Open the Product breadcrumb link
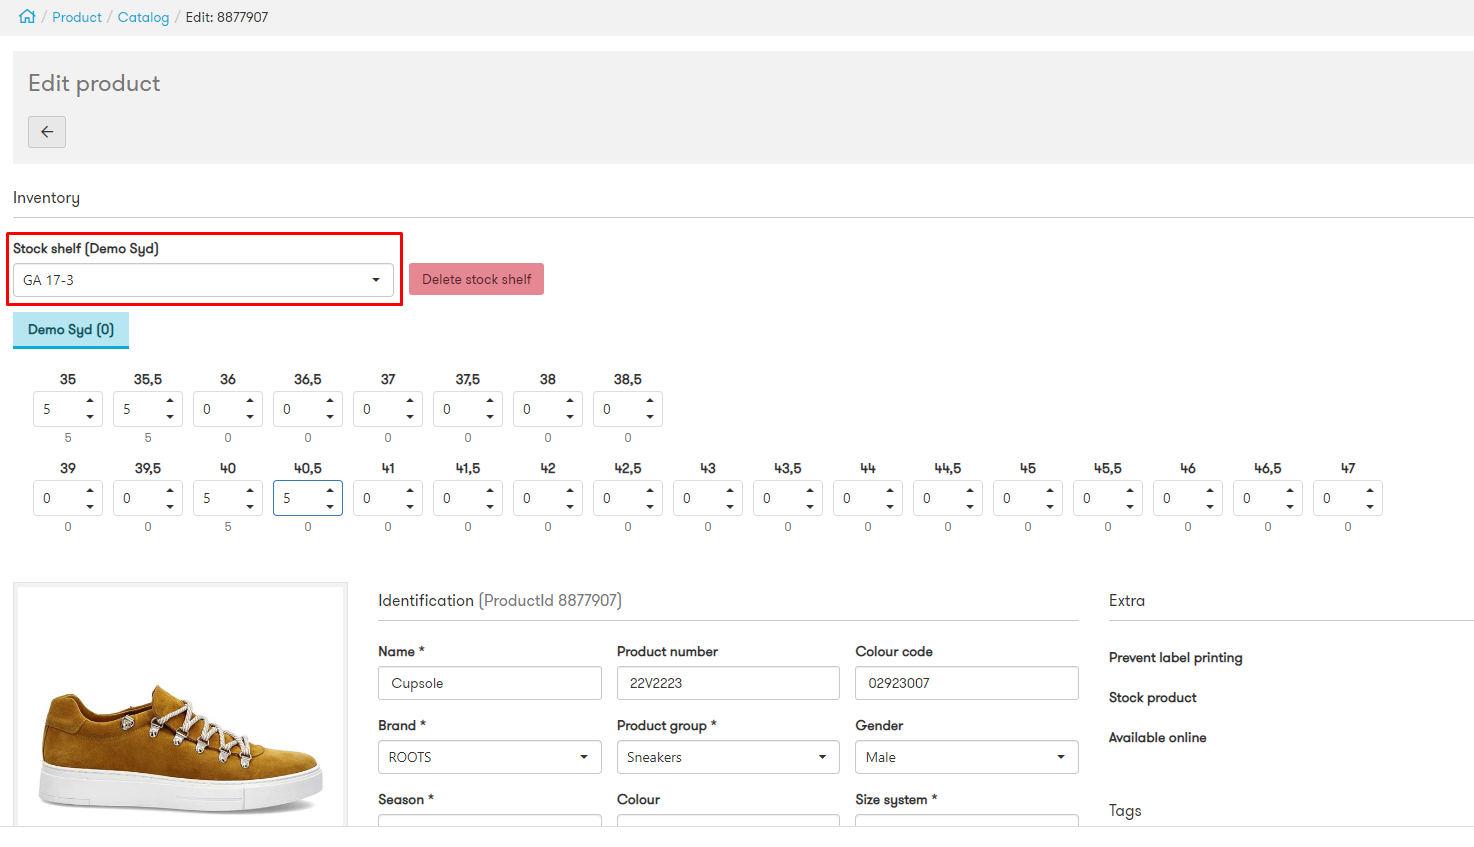This screenshot has width=1474, height=847. (x=77, y=17)
